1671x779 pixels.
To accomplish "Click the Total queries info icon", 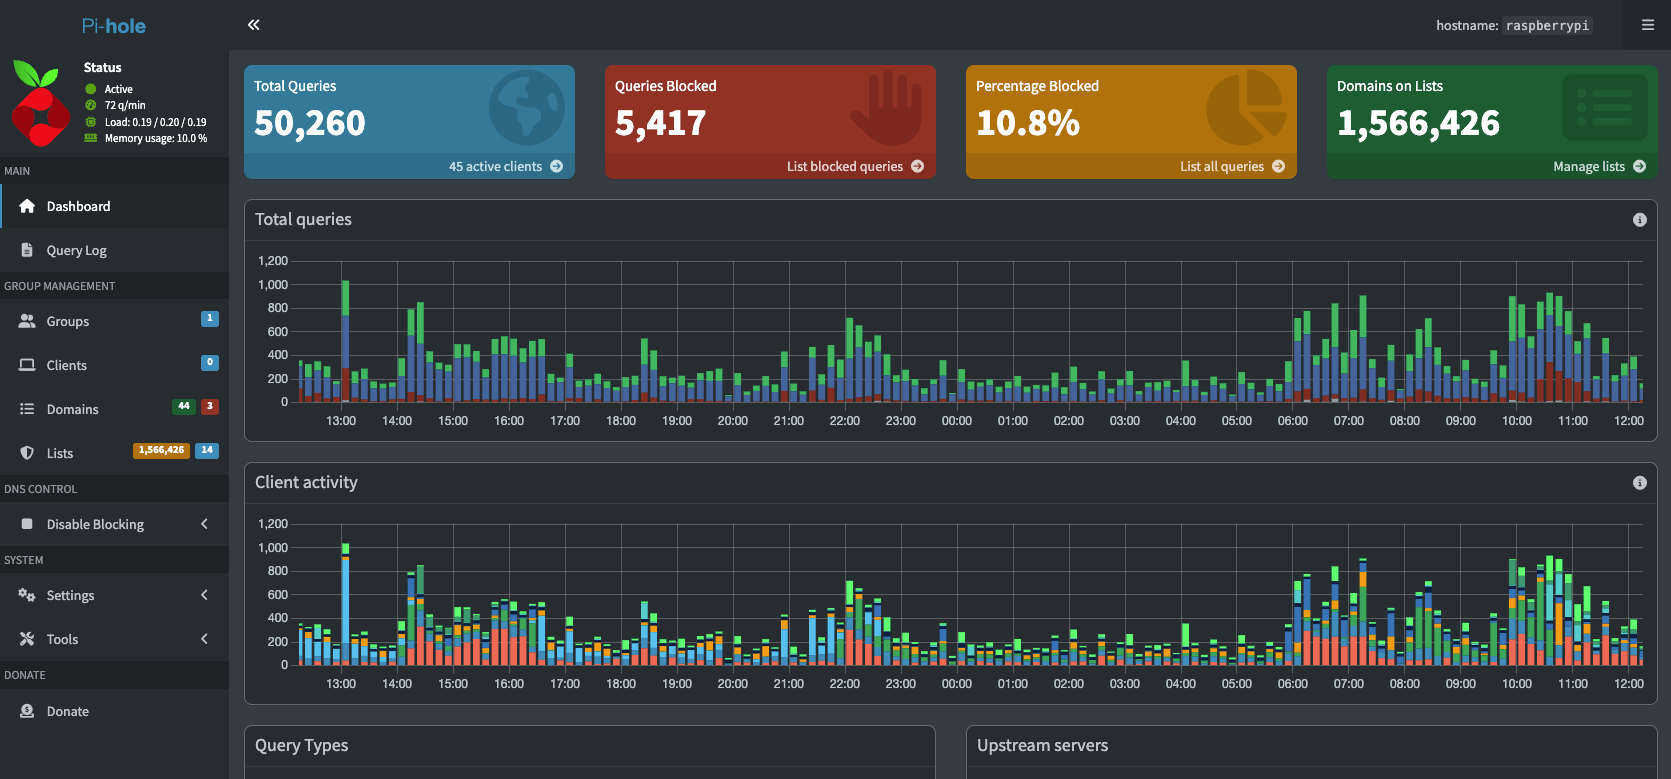I will (1640, 220).
